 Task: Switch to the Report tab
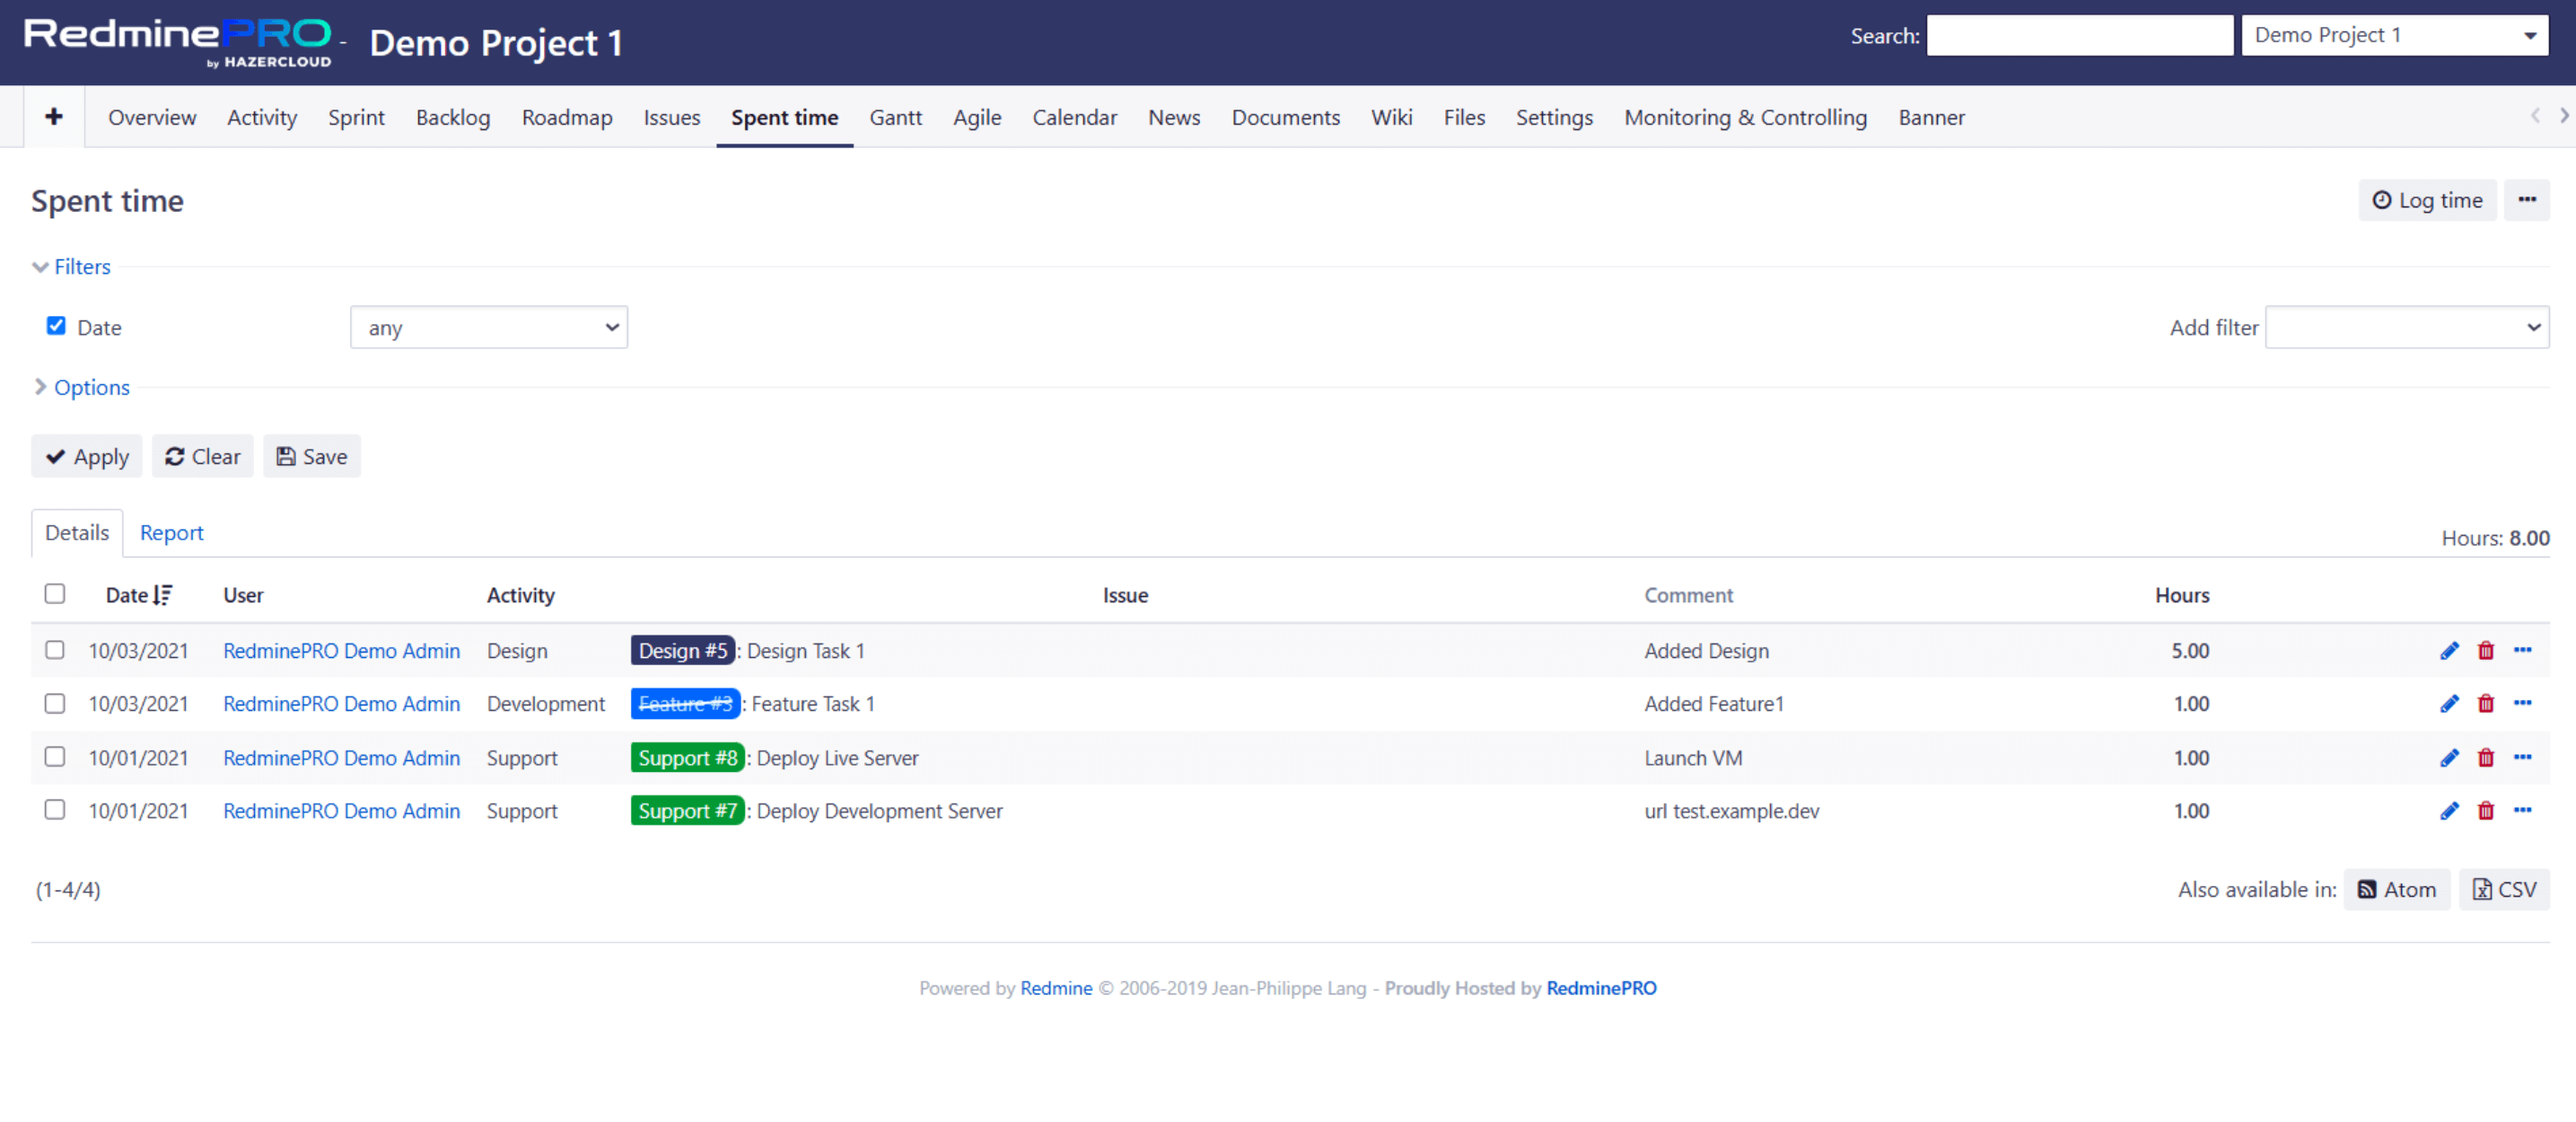[171, 530]
